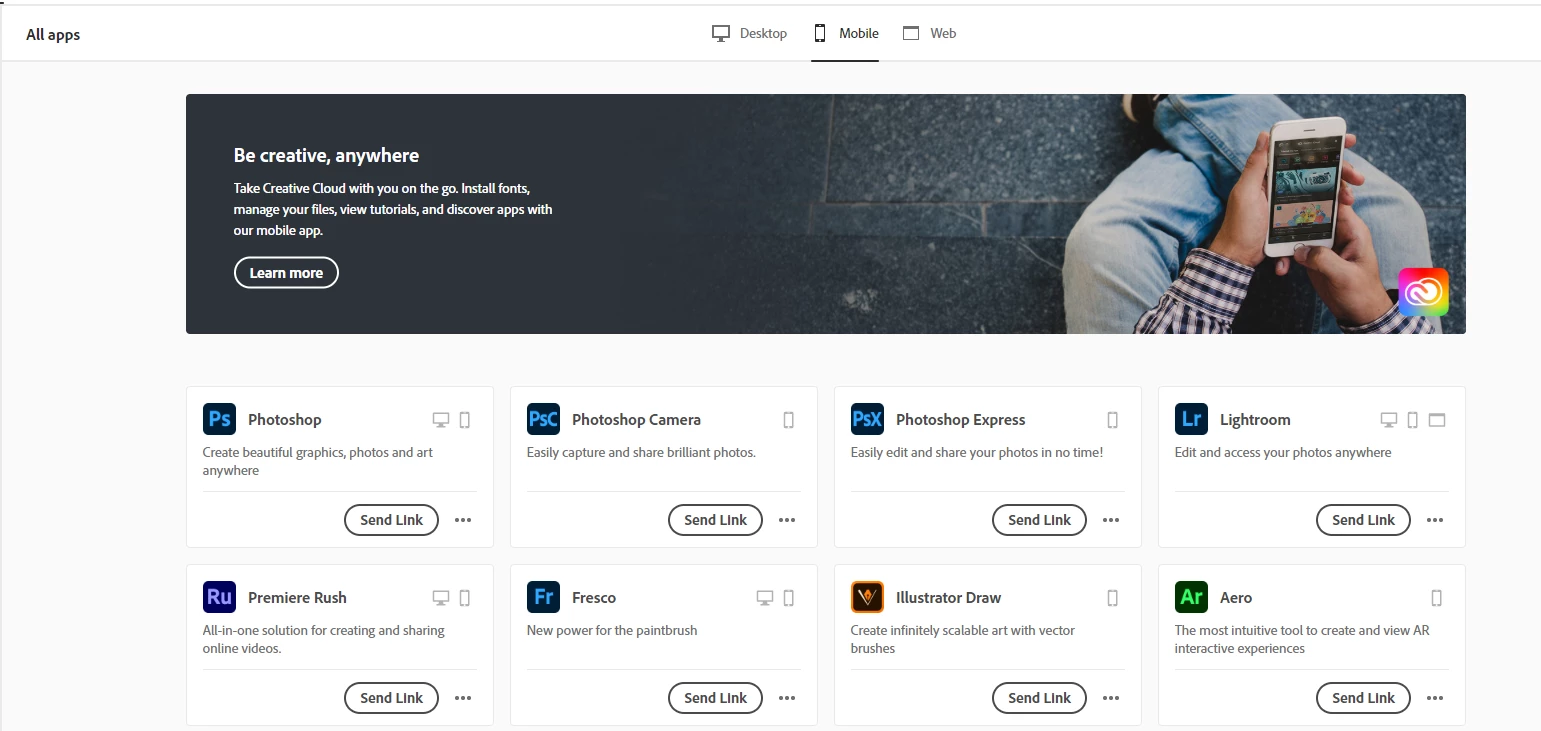This screenshot has width=1541, height=731.
Task: Open more options for Photoshop
Action: (x=463, y=520)
